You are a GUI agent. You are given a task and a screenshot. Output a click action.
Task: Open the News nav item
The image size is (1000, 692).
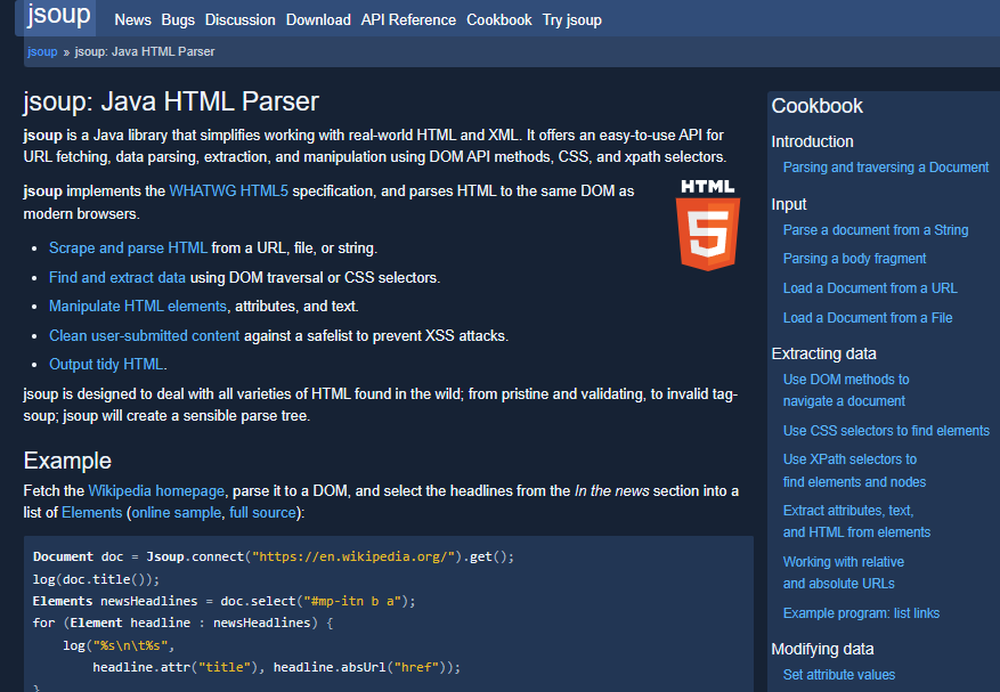tap(133, 20)
